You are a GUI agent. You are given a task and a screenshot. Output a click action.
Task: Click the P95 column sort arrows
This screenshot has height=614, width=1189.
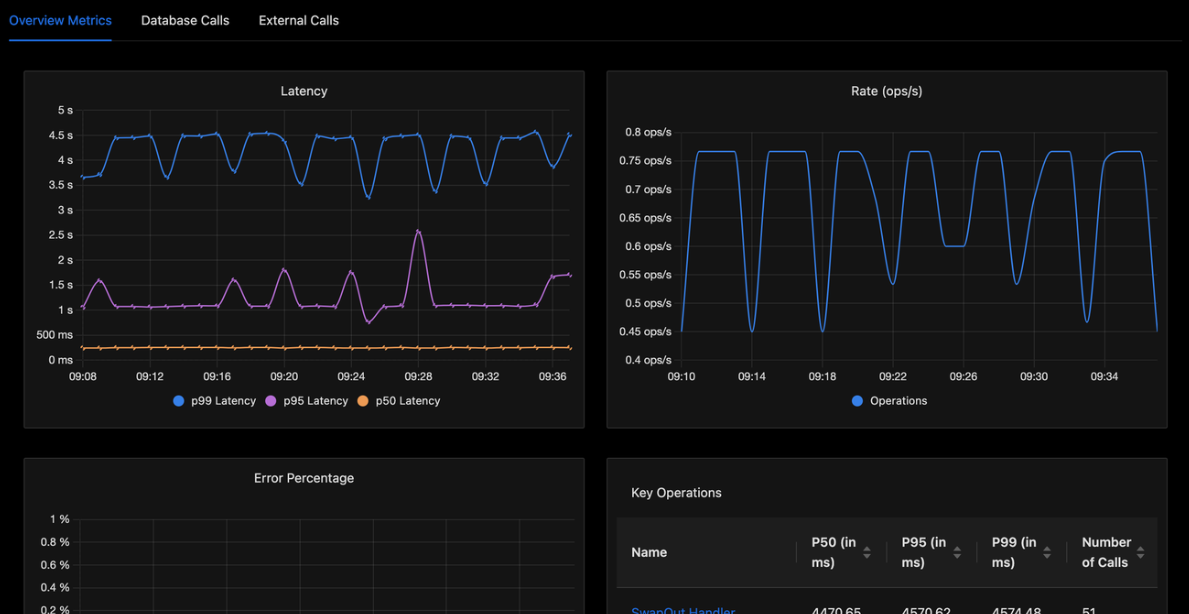pyautogui.click(x=957, y=553)
